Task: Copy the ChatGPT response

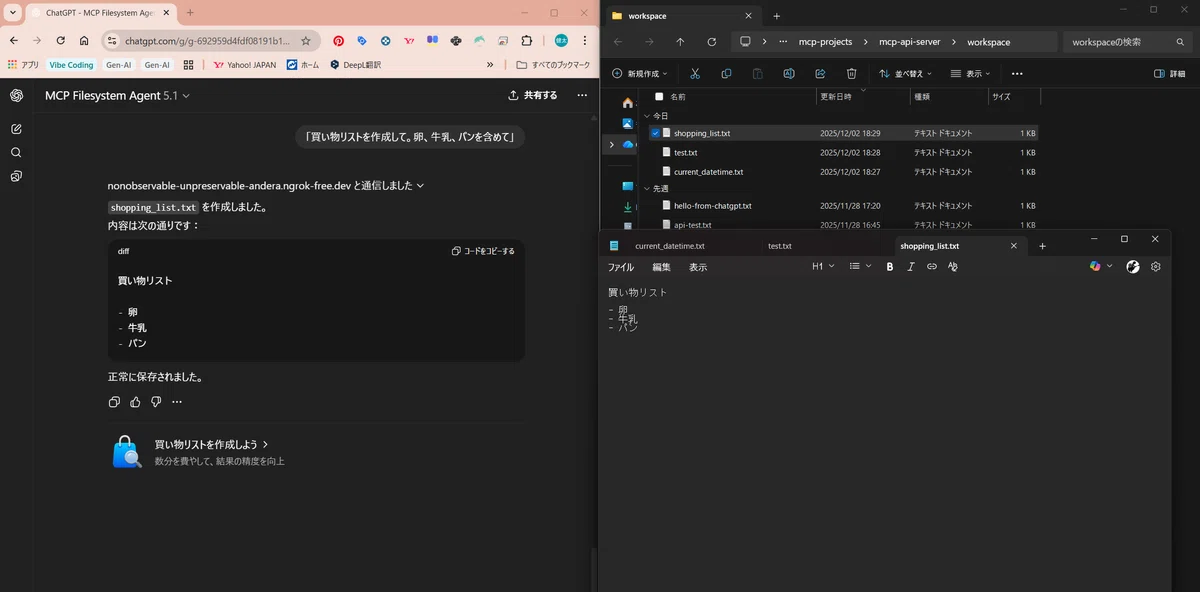Action: (x=114, y=402)
